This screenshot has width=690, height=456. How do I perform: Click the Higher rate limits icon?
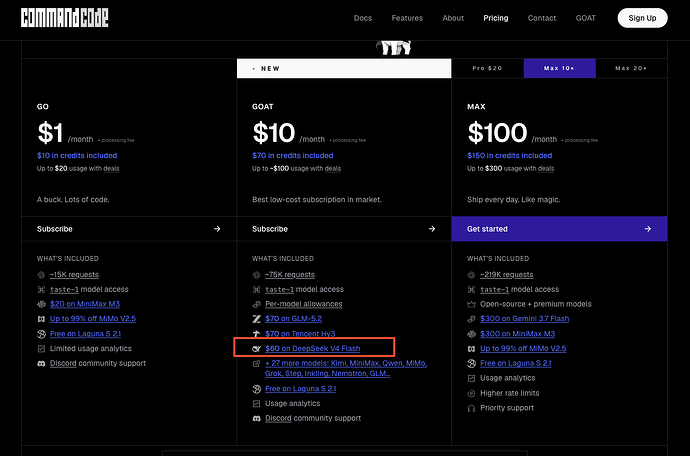pos(471,393)
